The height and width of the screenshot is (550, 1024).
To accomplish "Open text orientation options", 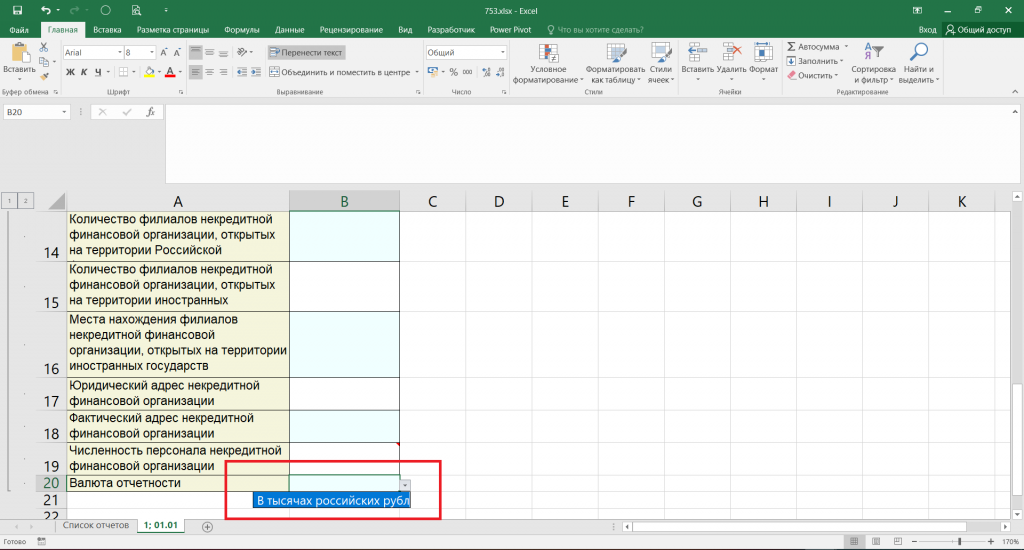I will (244, 52).
